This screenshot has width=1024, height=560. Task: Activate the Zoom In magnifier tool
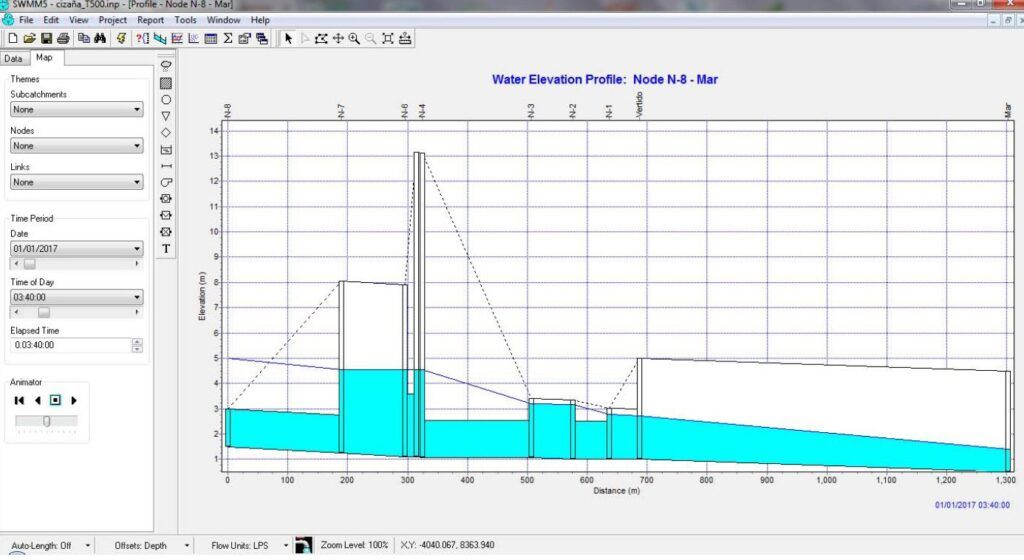[x=354, y=39]
